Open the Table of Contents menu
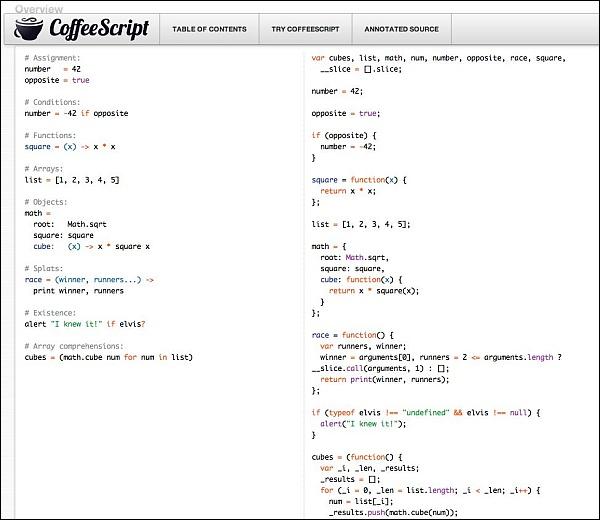This screenshot has width=600, height=520. pyautogui.click(x=209, y=29)
